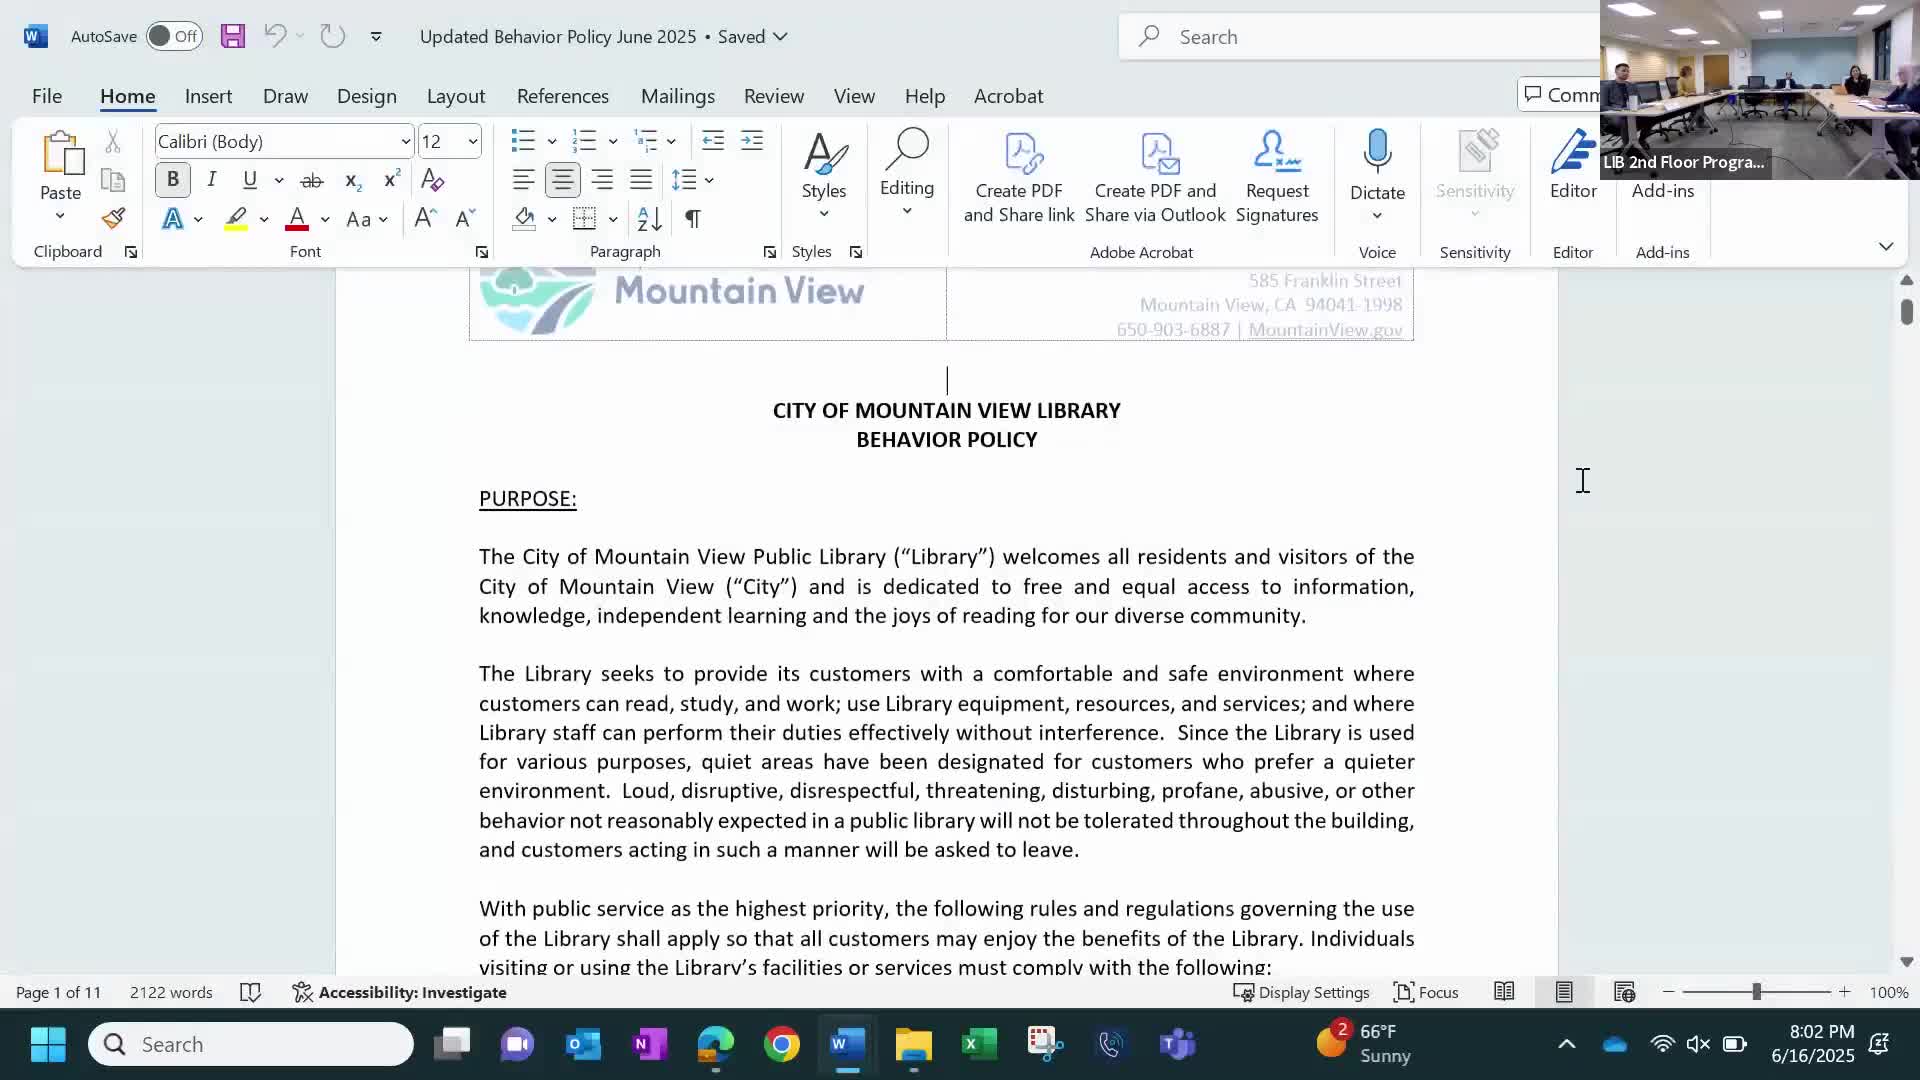The width and height of the screenshot is (1920, 1080).
Task: Click Accessibility: Investigate in status bar
Action: [399, 992]
